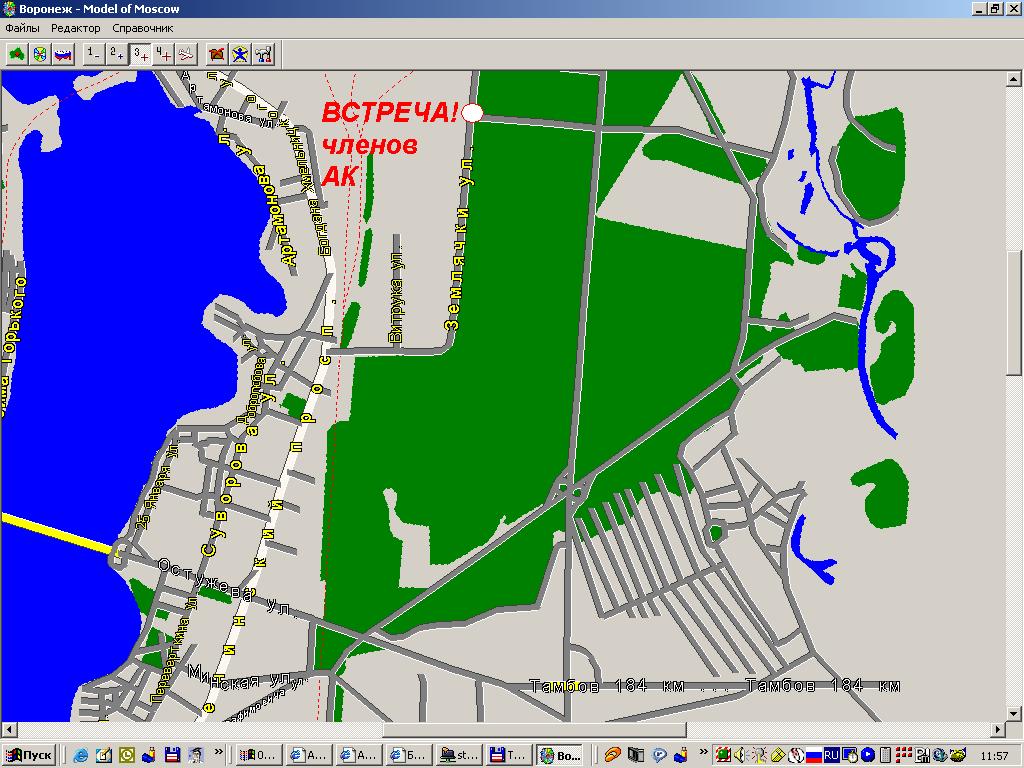Select zoom level 4 button

click(x=164, y=54)
